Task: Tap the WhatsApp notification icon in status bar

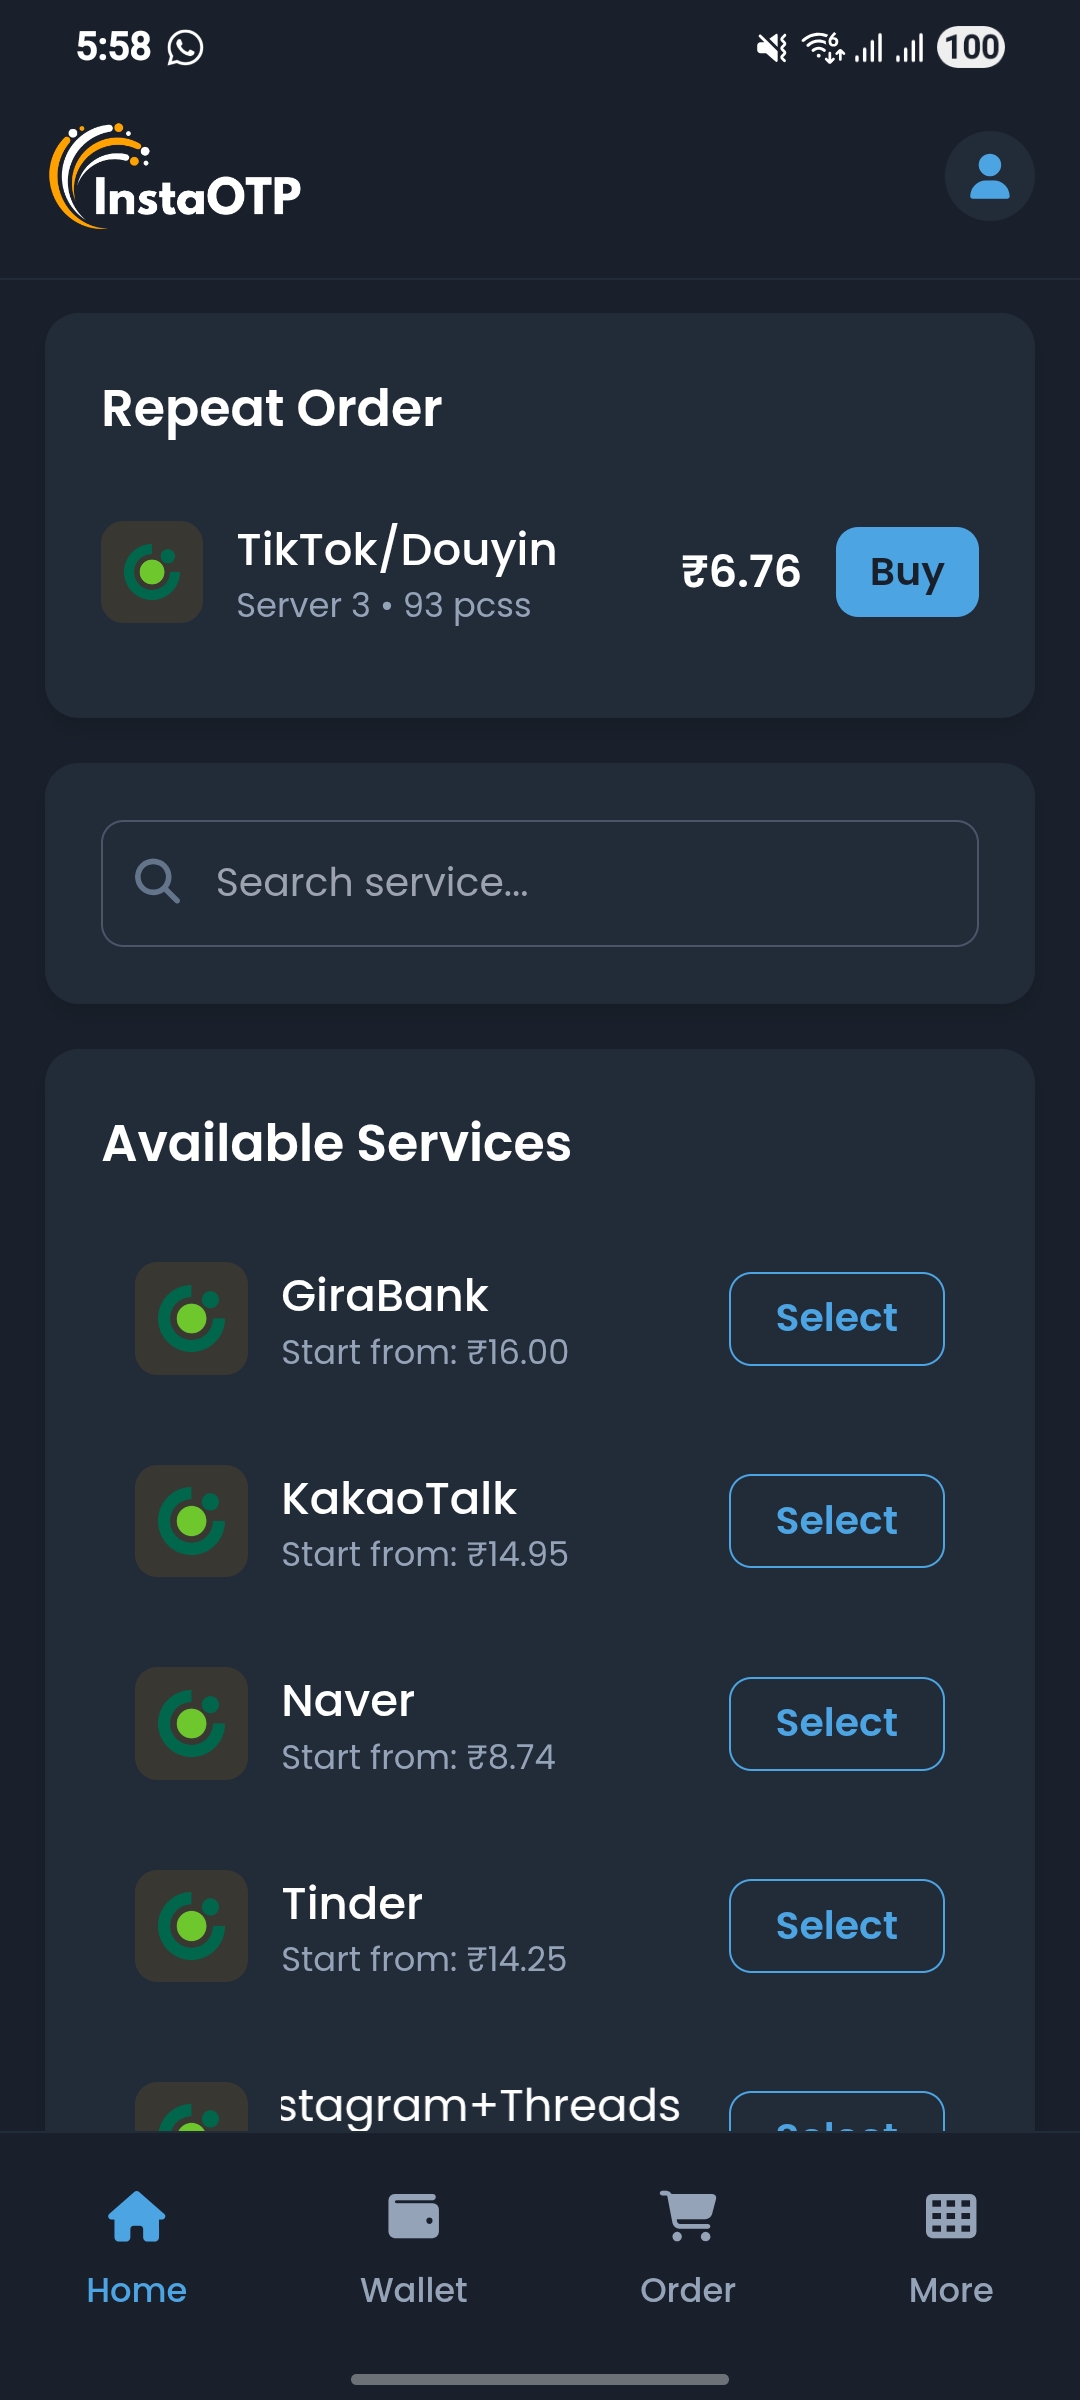Action: coord(185,47)
